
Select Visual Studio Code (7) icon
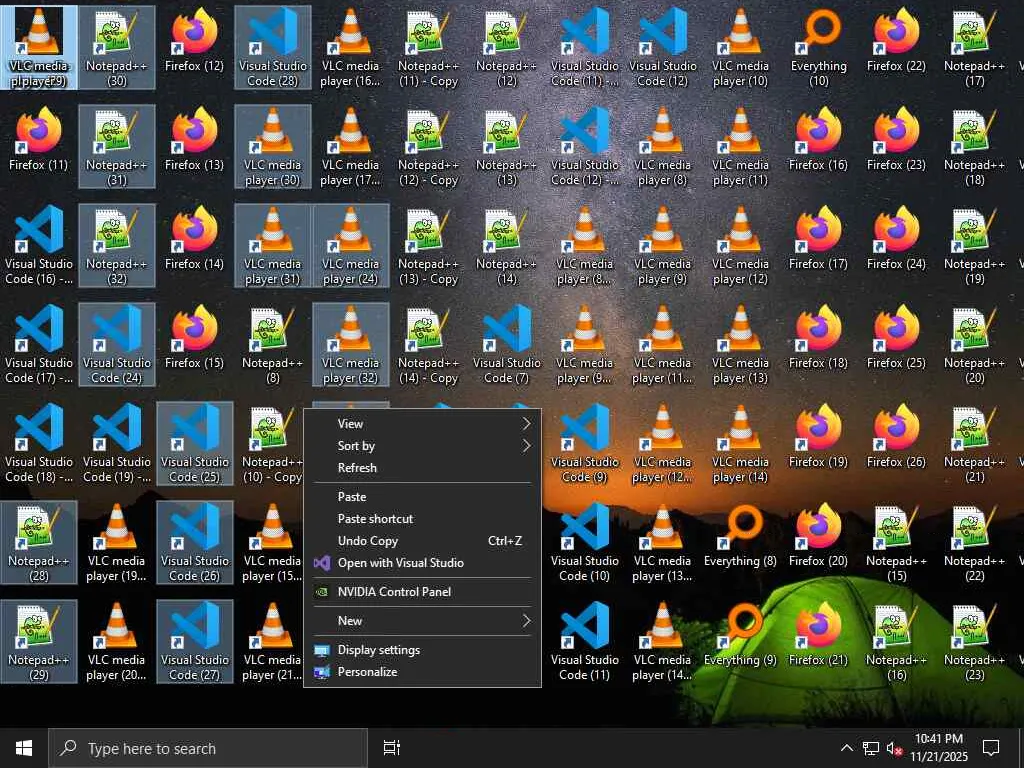point(506,344)
